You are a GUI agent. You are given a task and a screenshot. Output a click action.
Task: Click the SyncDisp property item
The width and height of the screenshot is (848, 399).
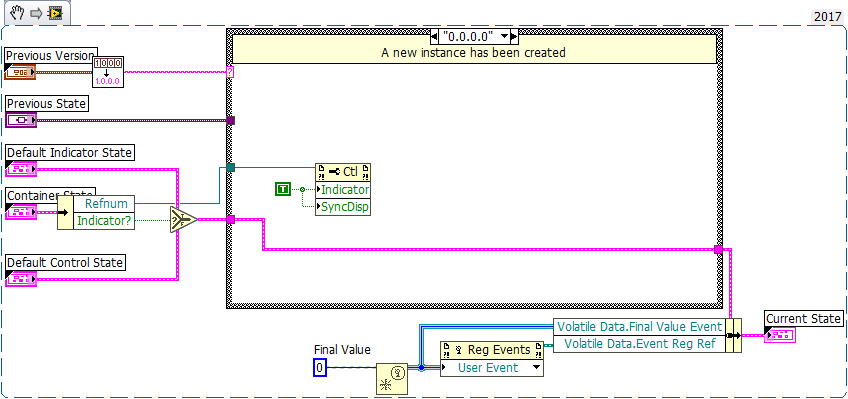coord(343,207)
